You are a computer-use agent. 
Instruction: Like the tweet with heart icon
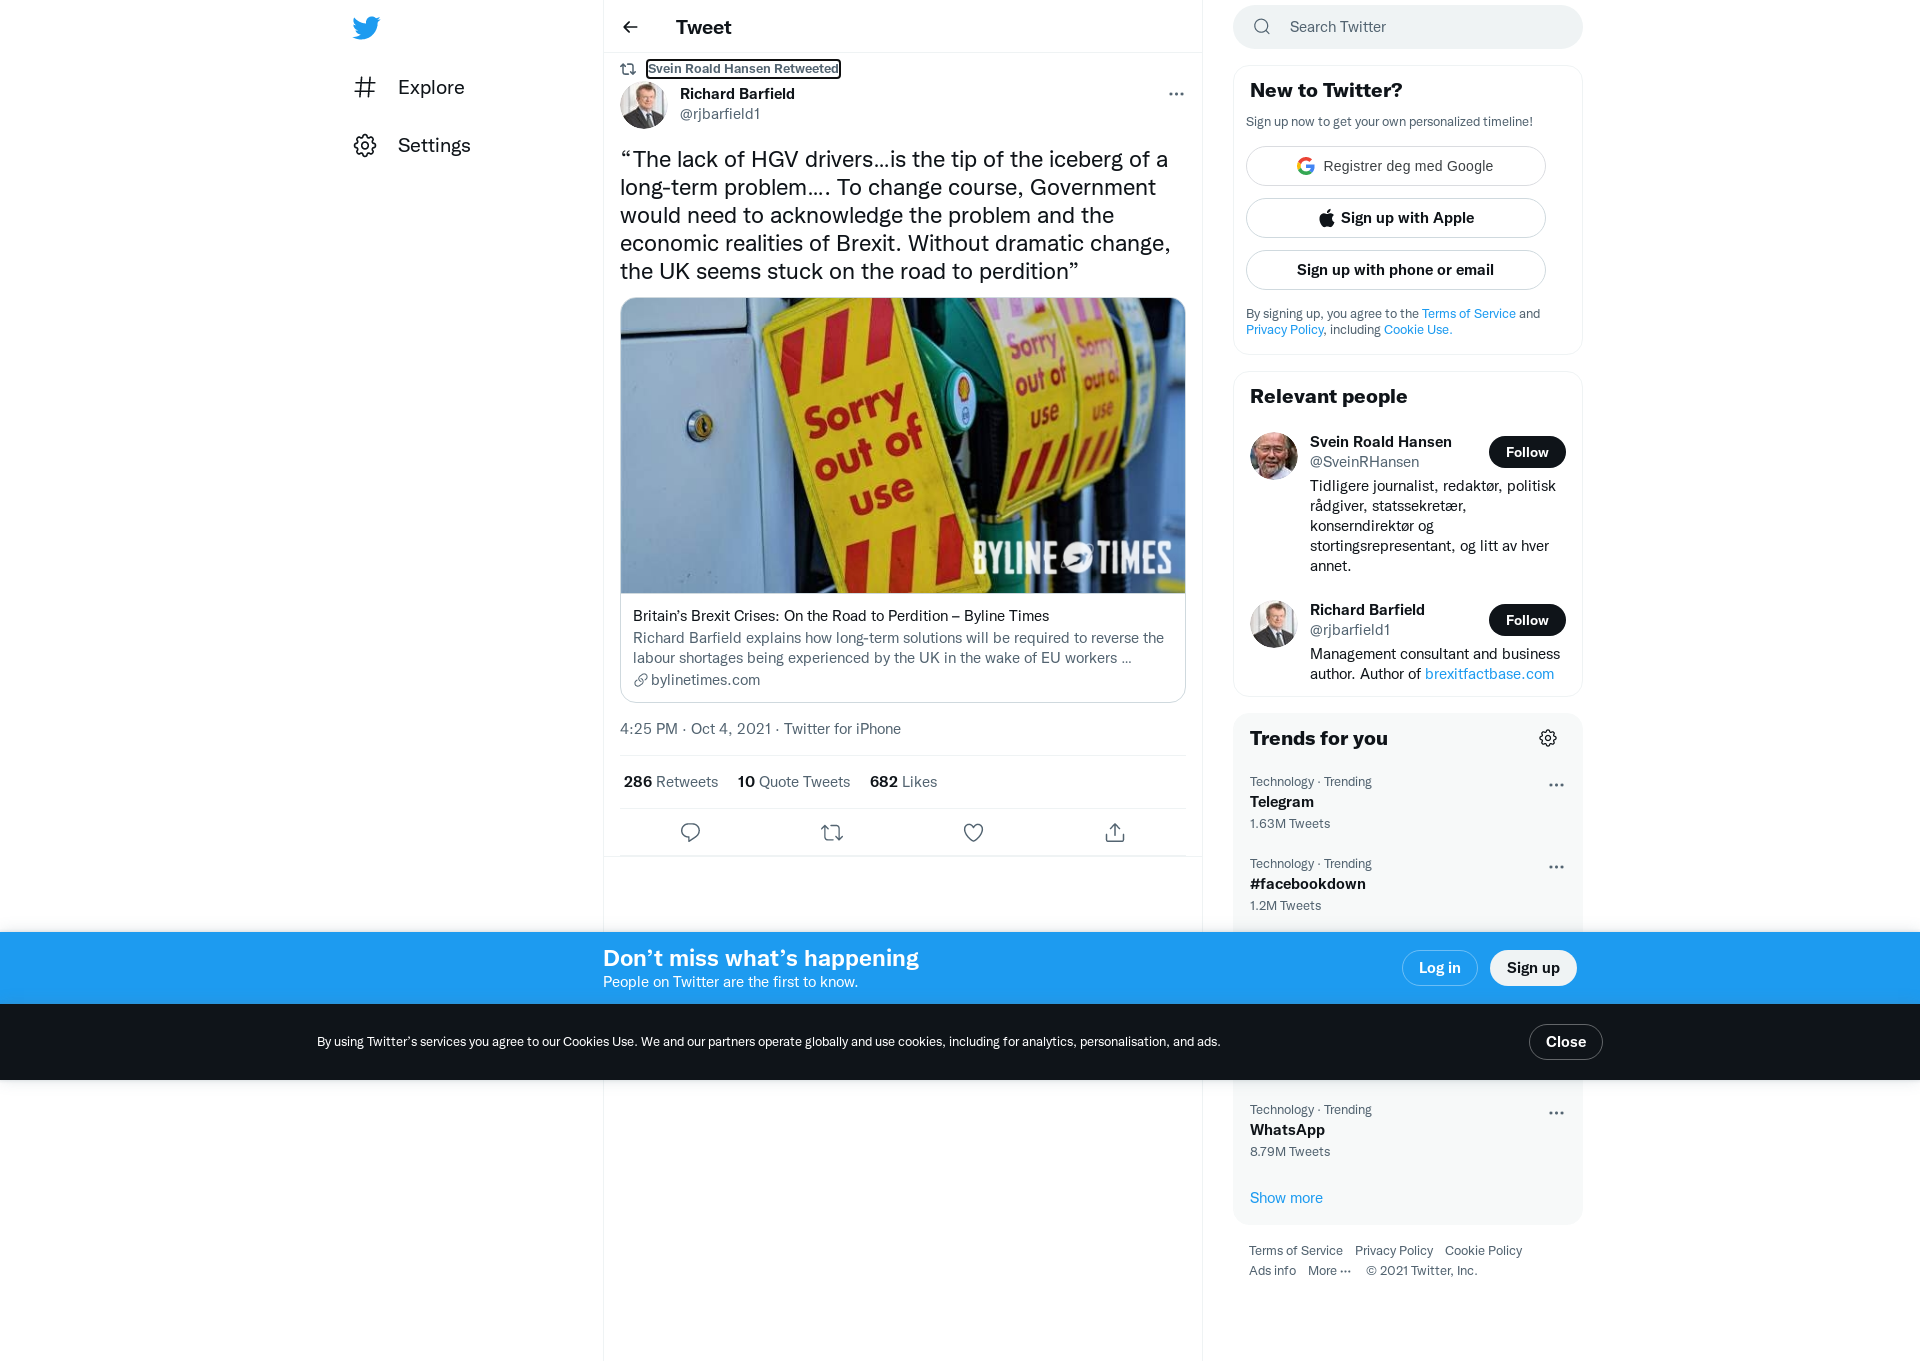tap(973, 832)
